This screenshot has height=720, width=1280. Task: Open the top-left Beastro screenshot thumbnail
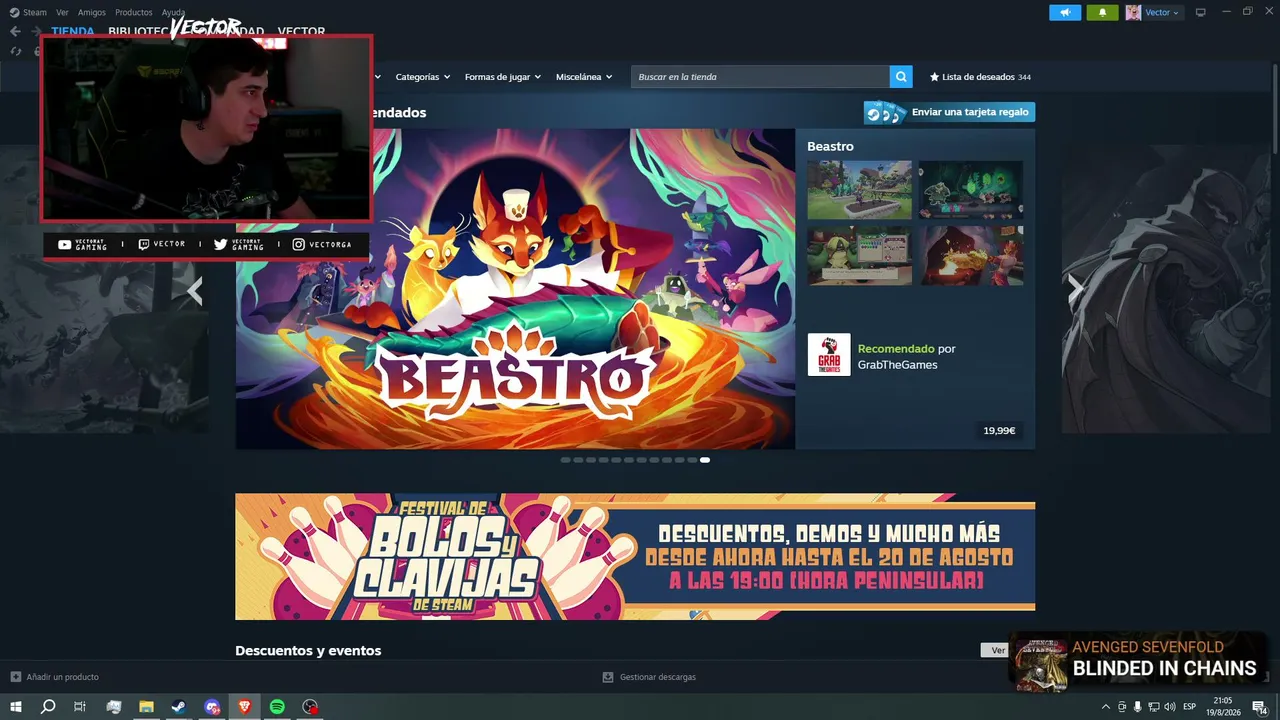(860, 190)
